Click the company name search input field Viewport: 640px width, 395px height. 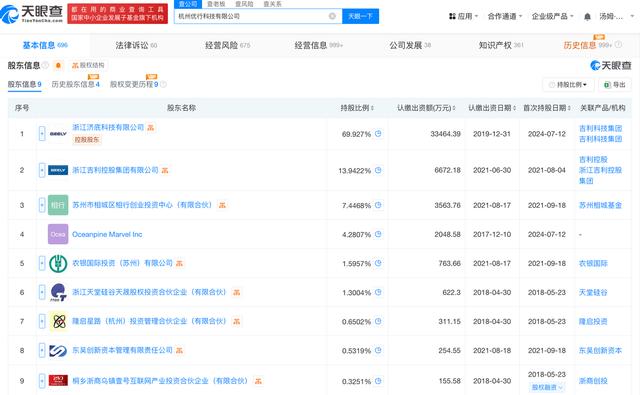(x=252, y=16)
